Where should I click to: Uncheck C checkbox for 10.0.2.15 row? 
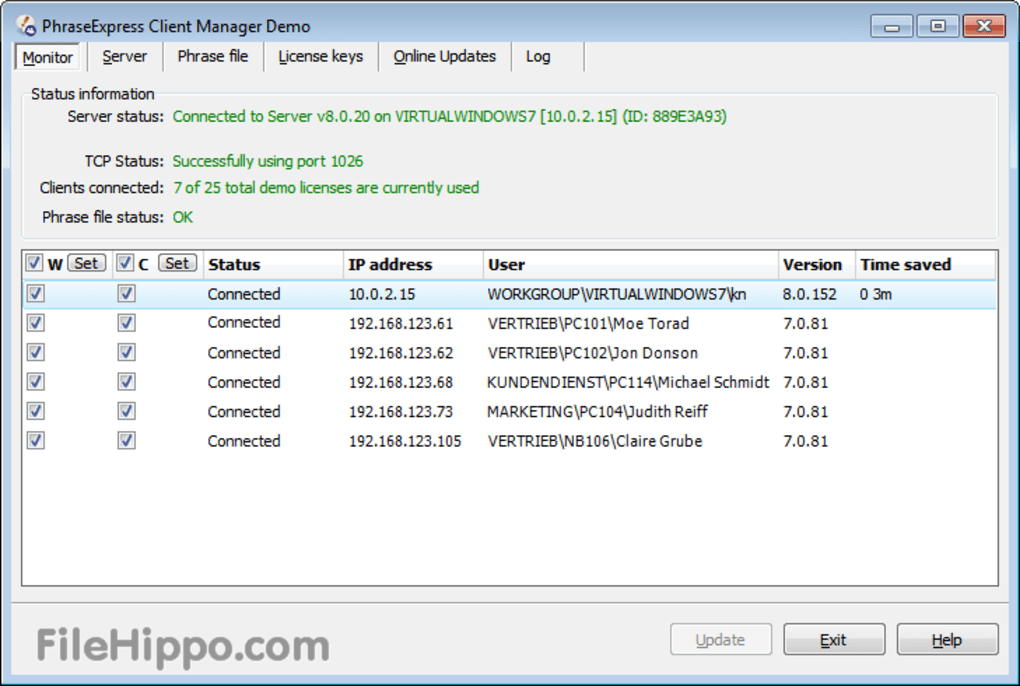pos(126,293)
